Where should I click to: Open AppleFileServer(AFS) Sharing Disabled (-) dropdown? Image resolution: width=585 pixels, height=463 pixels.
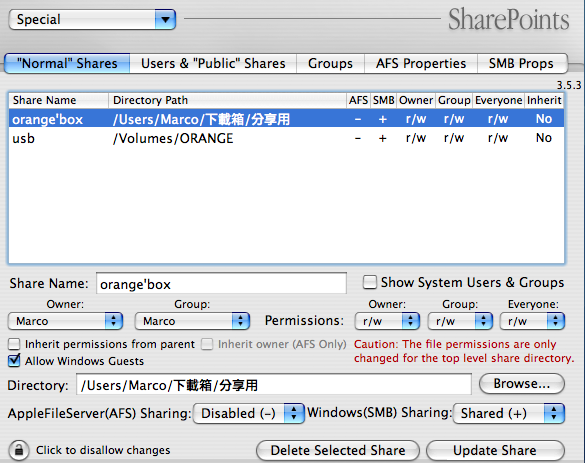[249, 413]
